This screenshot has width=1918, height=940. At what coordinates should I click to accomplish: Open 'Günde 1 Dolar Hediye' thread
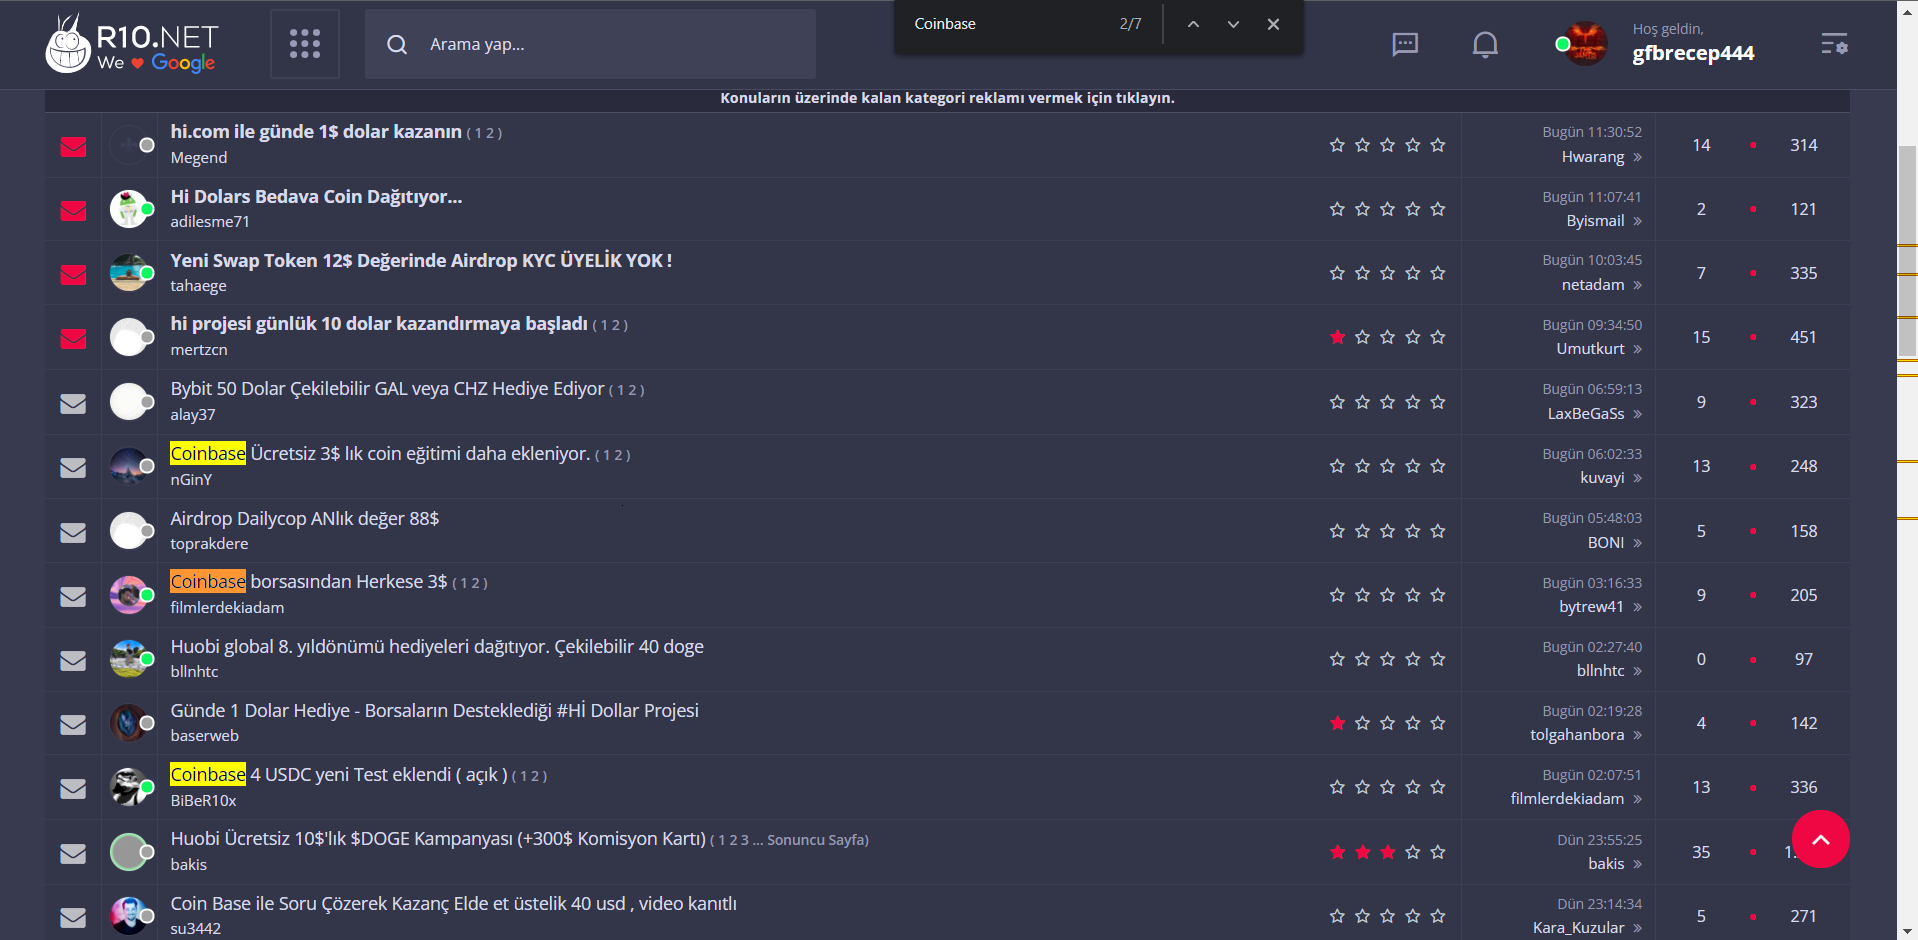tap(434, 711)
